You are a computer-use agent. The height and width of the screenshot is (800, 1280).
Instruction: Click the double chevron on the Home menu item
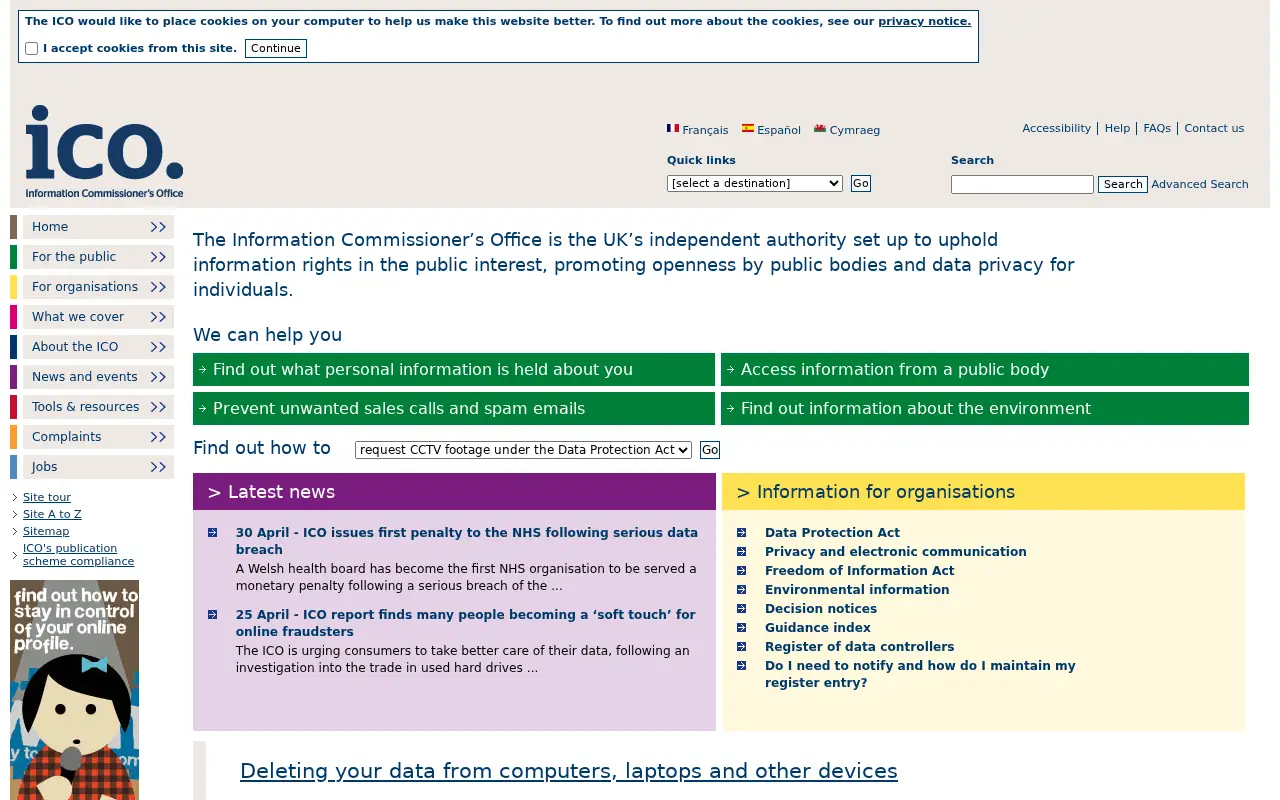click(x=158, y=227)
